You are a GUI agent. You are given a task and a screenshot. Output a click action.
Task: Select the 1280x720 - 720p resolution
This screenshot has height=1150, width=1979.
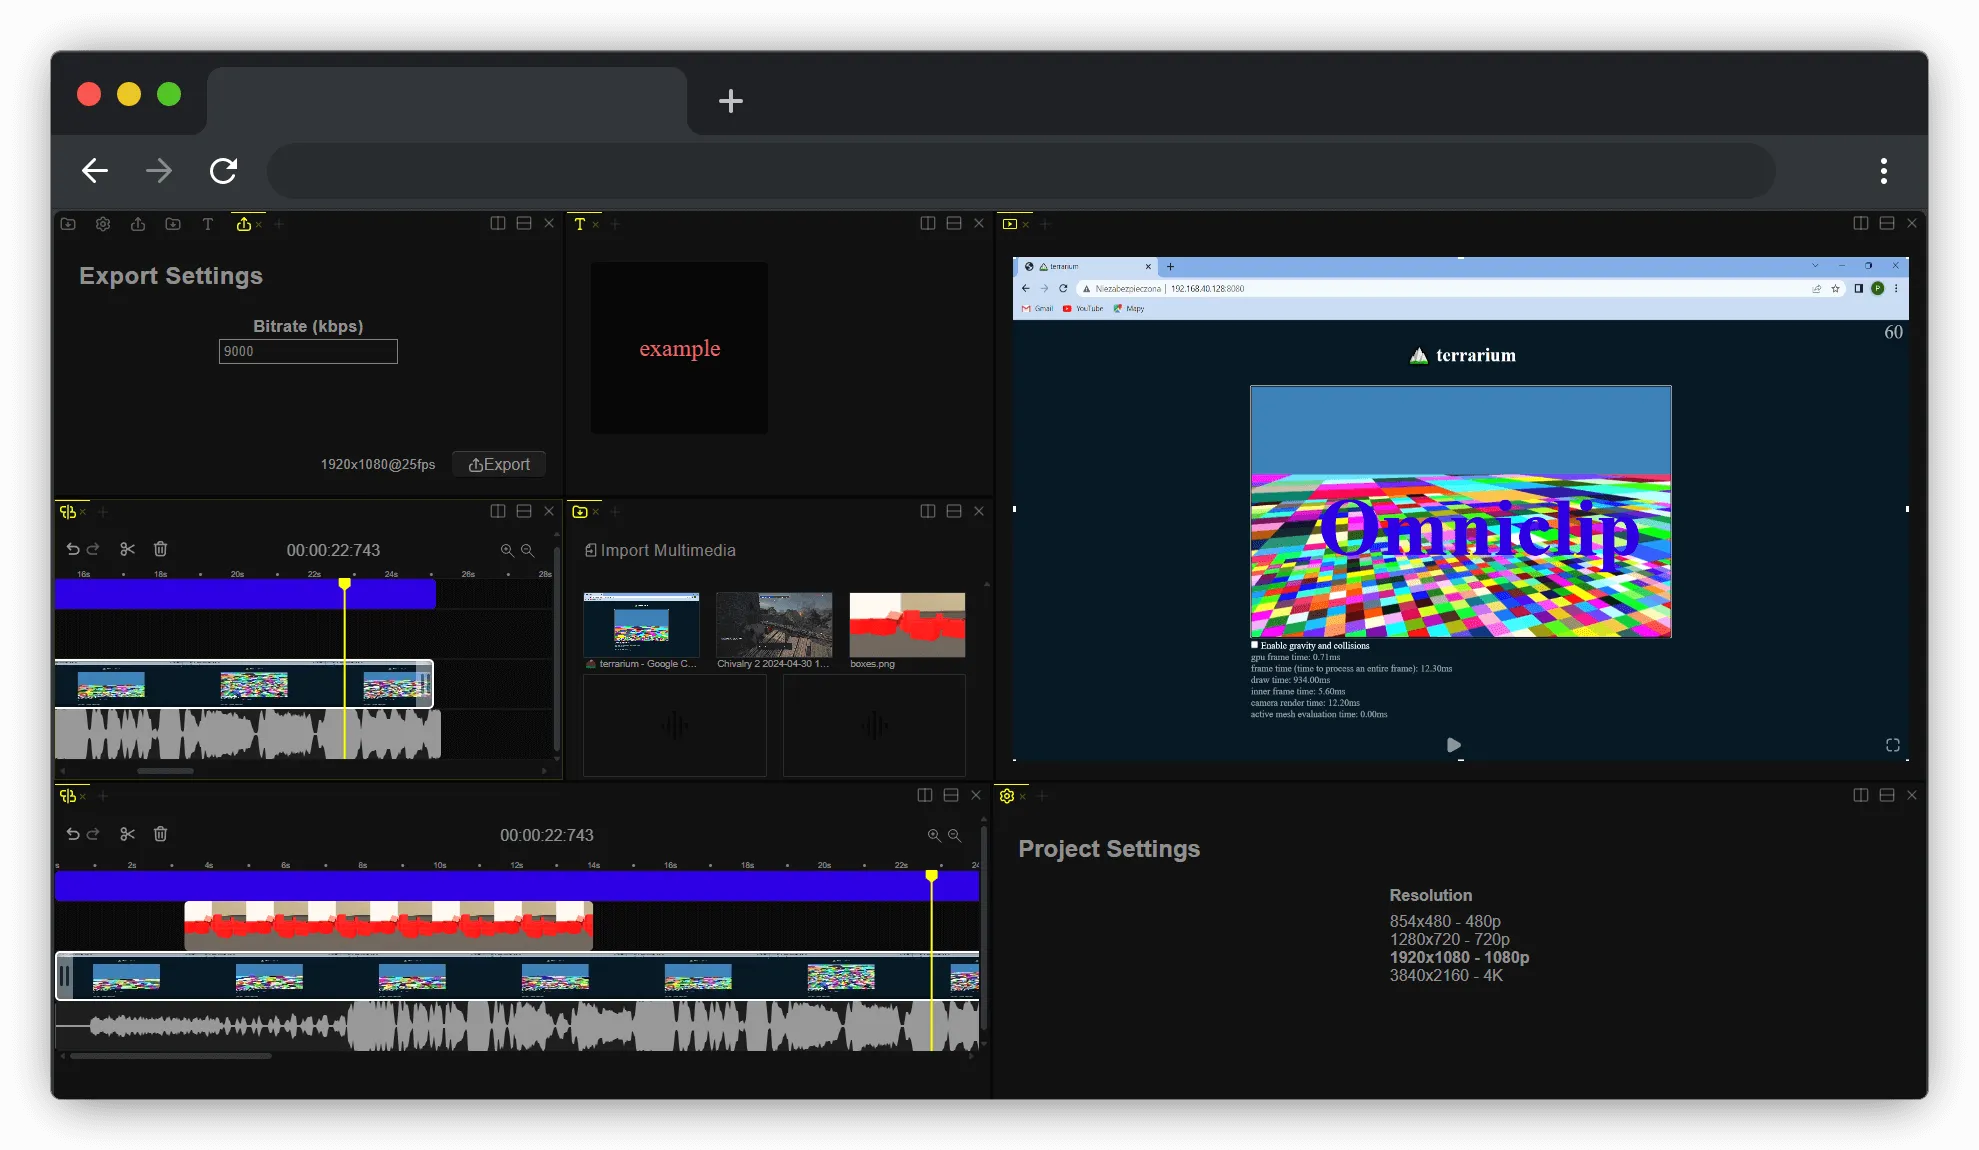1449,939
